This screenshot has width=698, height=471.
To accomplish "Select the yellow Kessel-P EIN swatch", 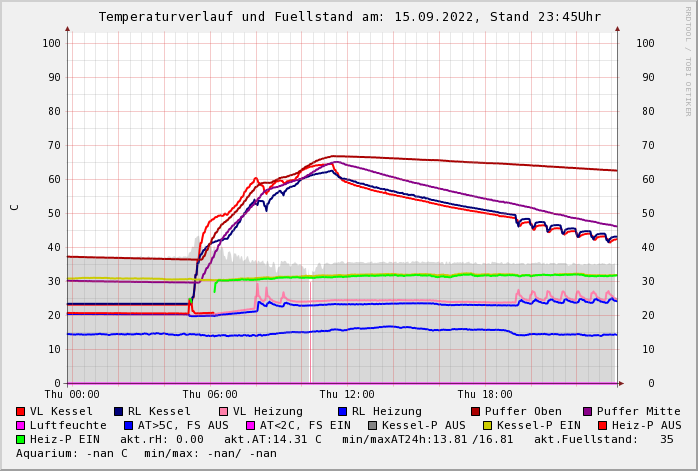I will (487, 426).
